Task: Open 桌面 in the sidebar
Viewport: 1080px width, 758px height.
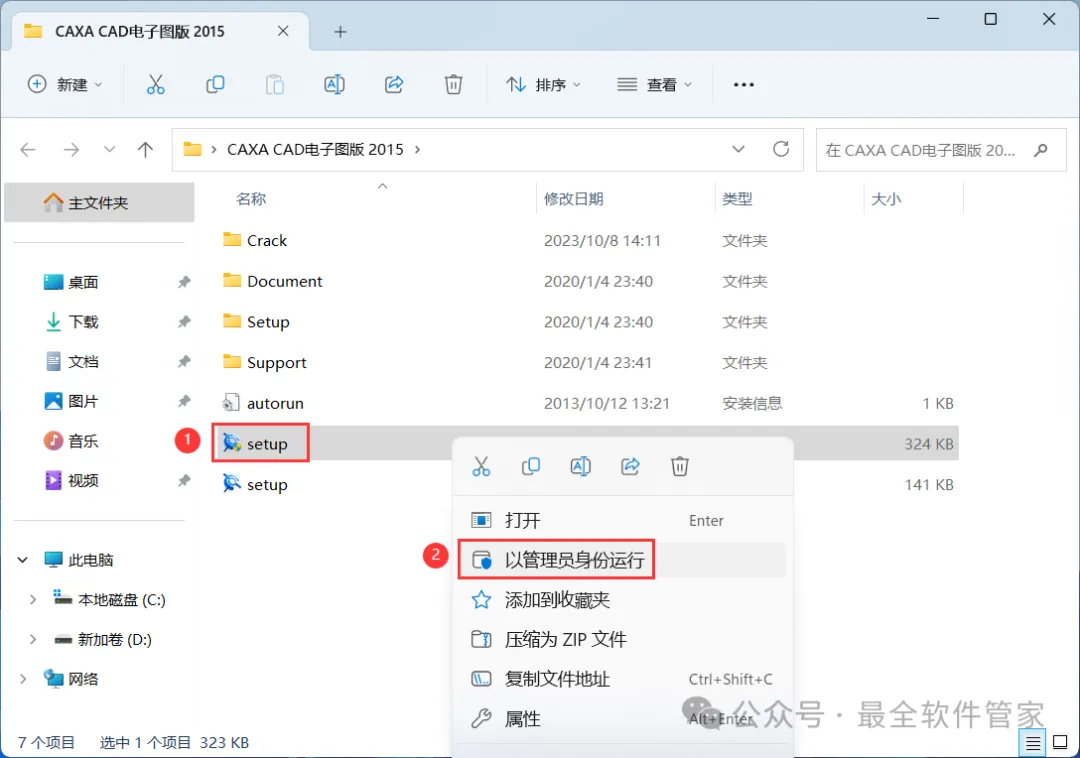Action: tap(83, 282)
